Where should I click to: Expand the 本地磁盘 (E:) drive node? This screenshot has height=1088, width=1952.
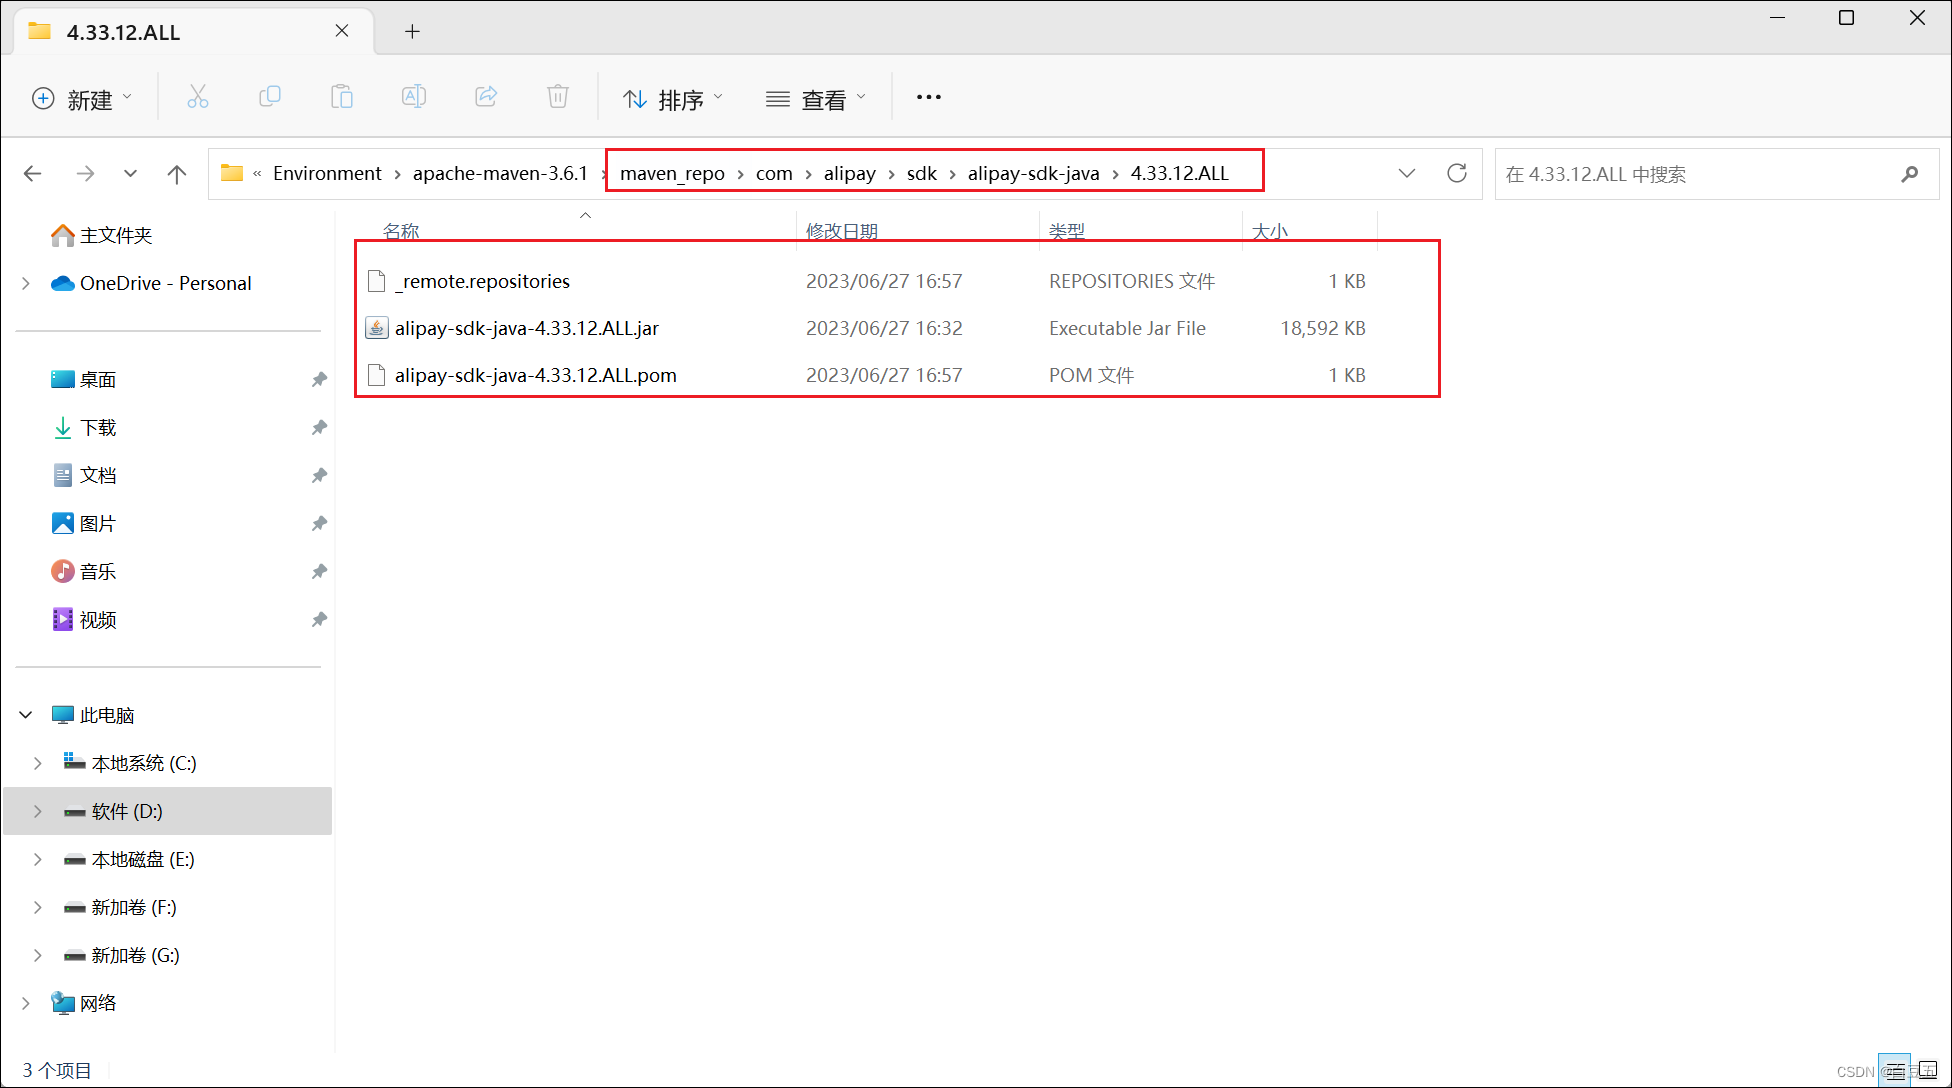38,859
